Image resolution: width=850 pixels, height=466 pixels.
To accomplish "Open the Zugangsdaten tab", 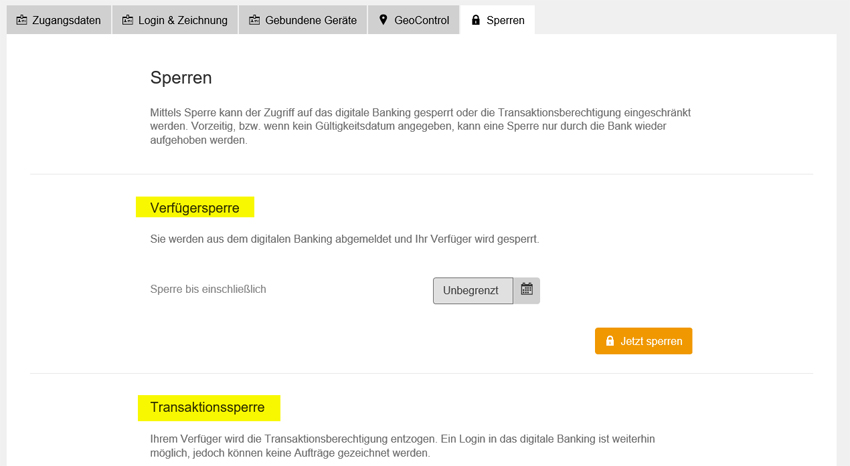I will [59, 20].
